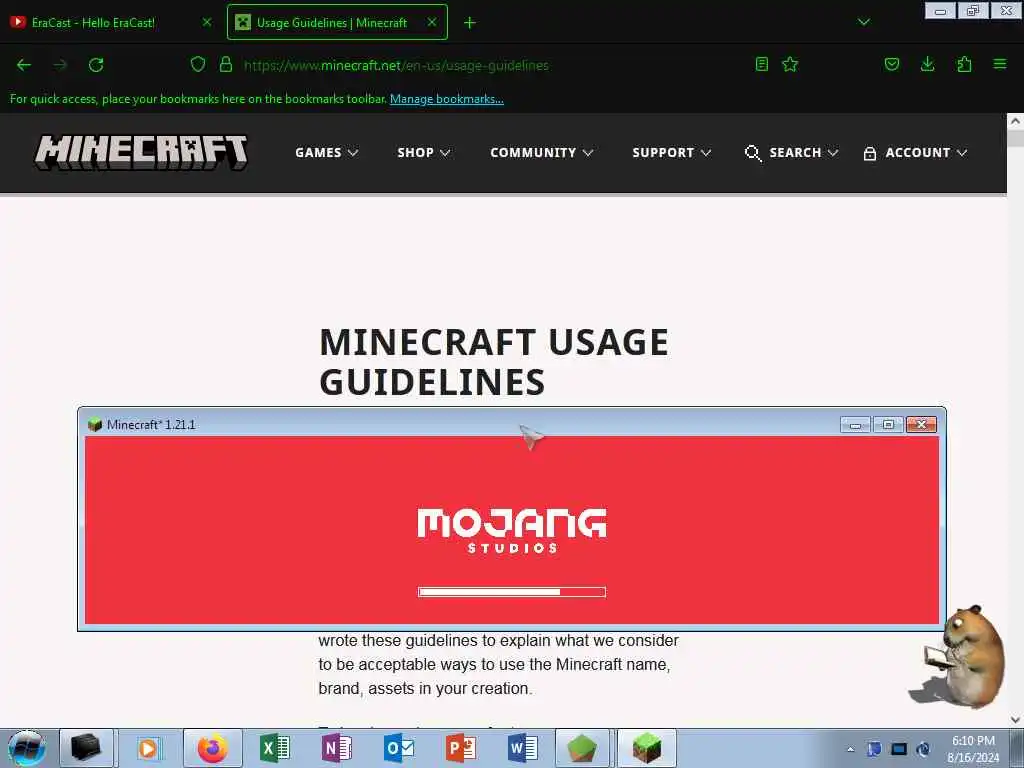The width and height of the screenshot is (1024, 768).
Task: Restore down the Firefox browser window
Action: point(973,11)
